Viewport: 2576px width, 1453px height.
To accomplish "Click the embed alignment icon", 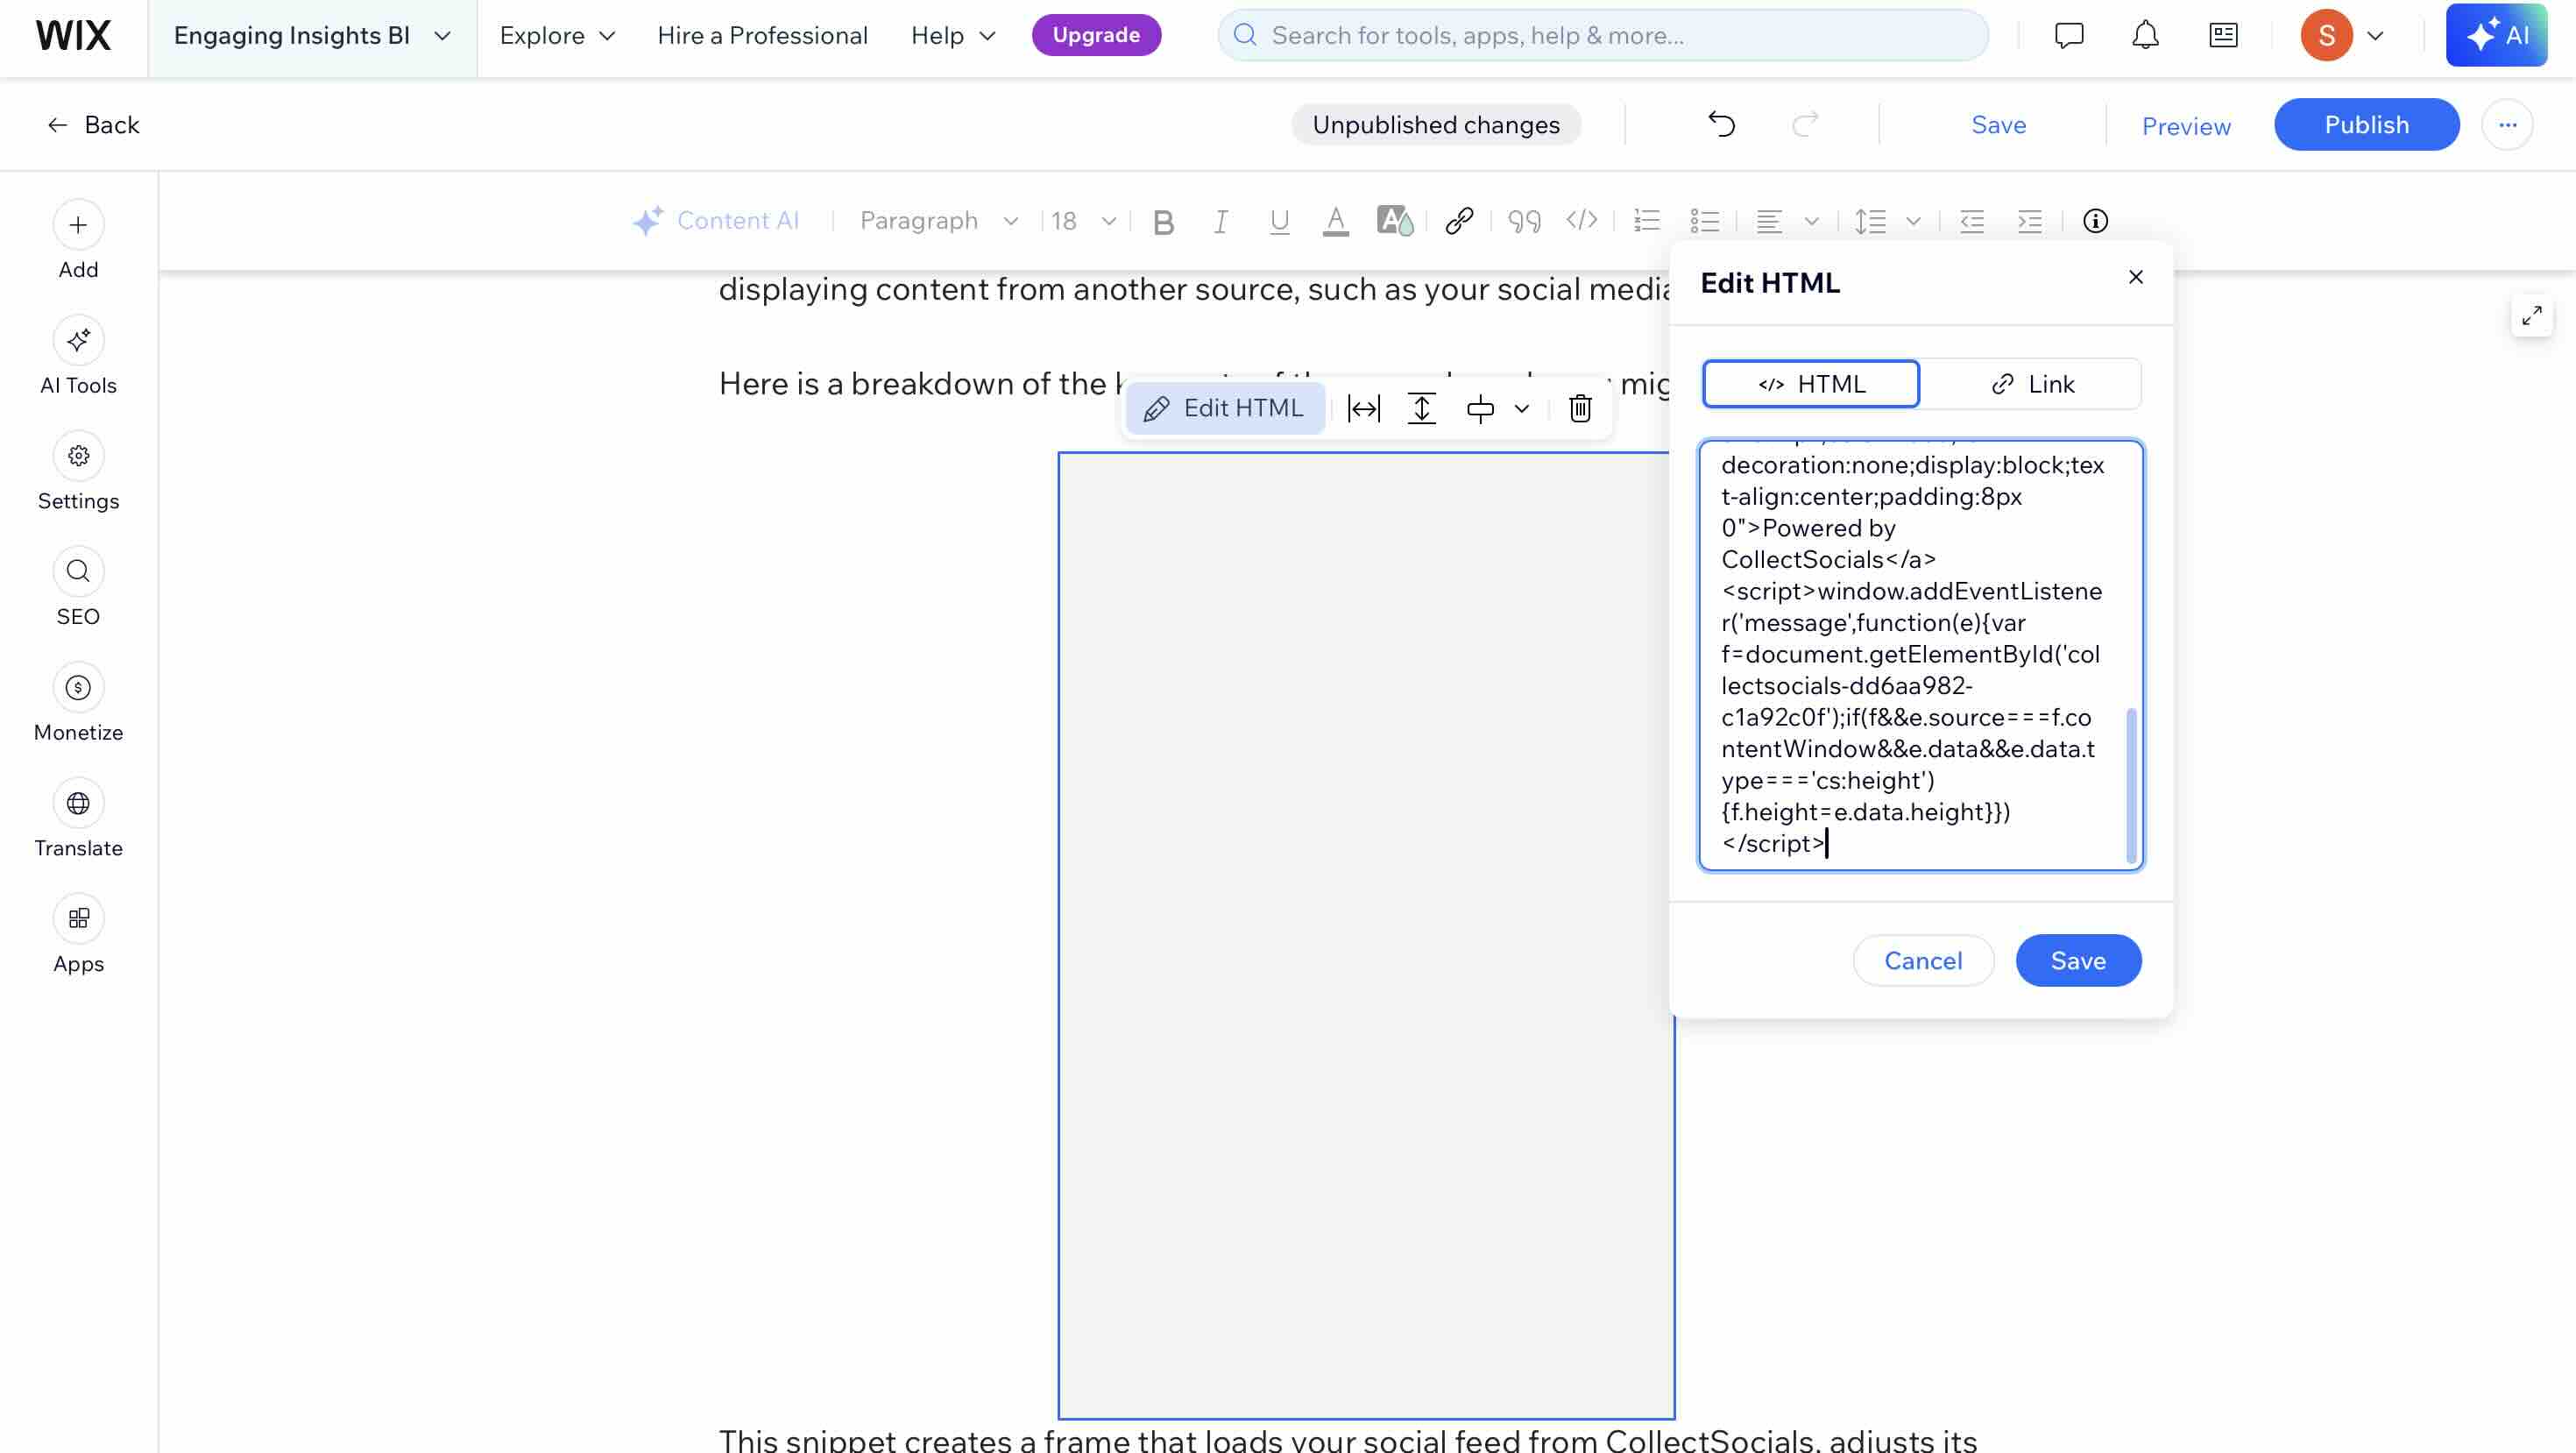I will pos(1479,408).
